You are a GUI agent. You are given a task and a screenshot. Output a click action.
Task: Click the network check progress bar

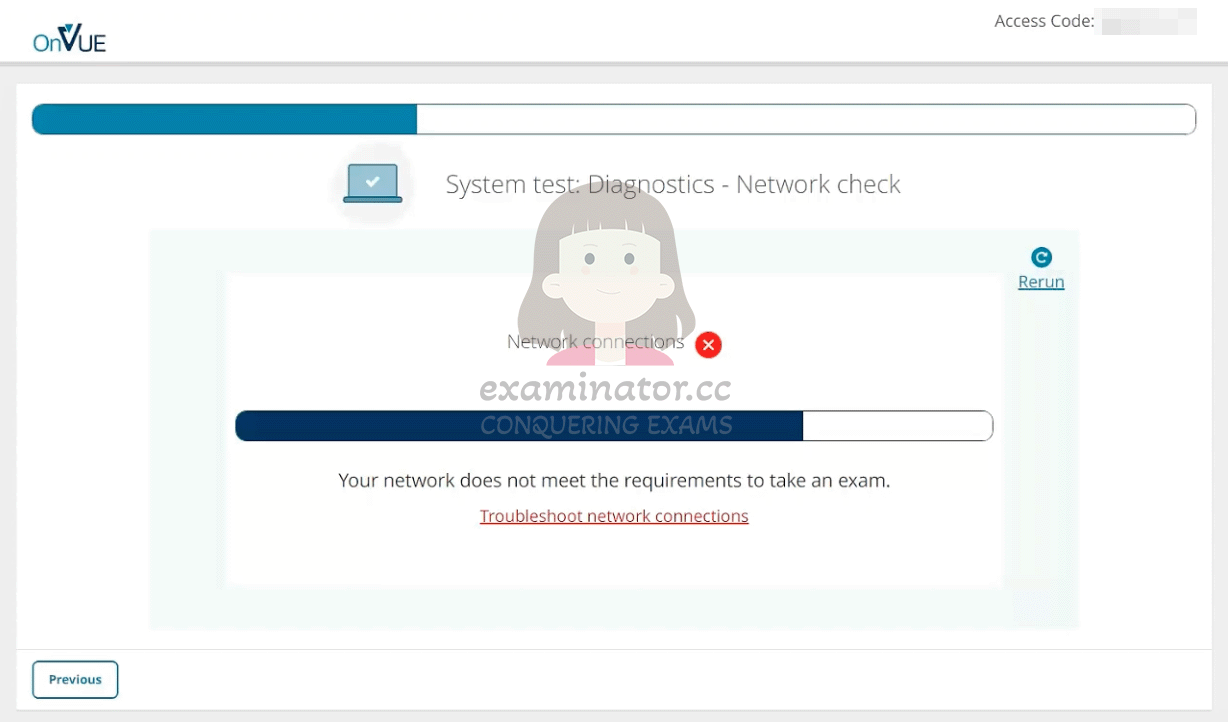pyautogui.click(x=614, y=426)
